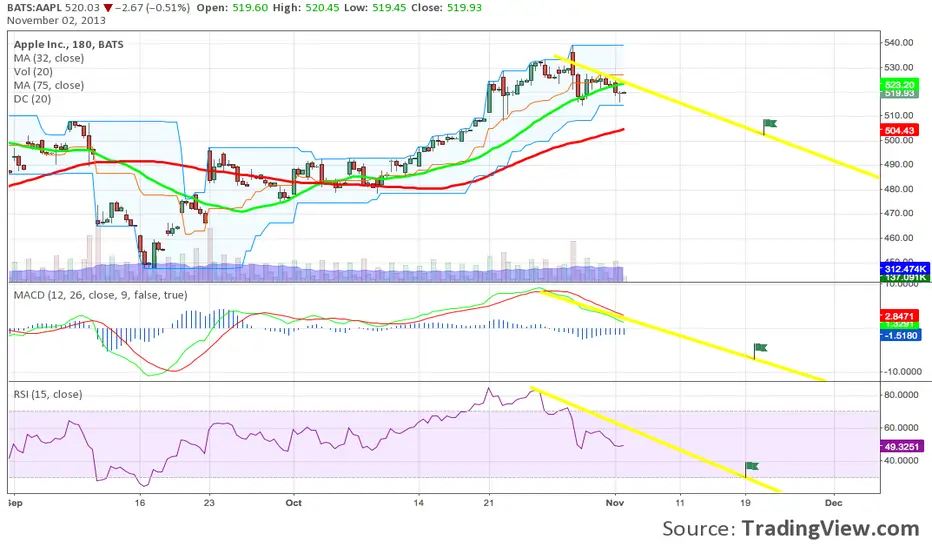Click the 11 date label on time axis
Screen dimensions: 932x550
coord(680,503)
